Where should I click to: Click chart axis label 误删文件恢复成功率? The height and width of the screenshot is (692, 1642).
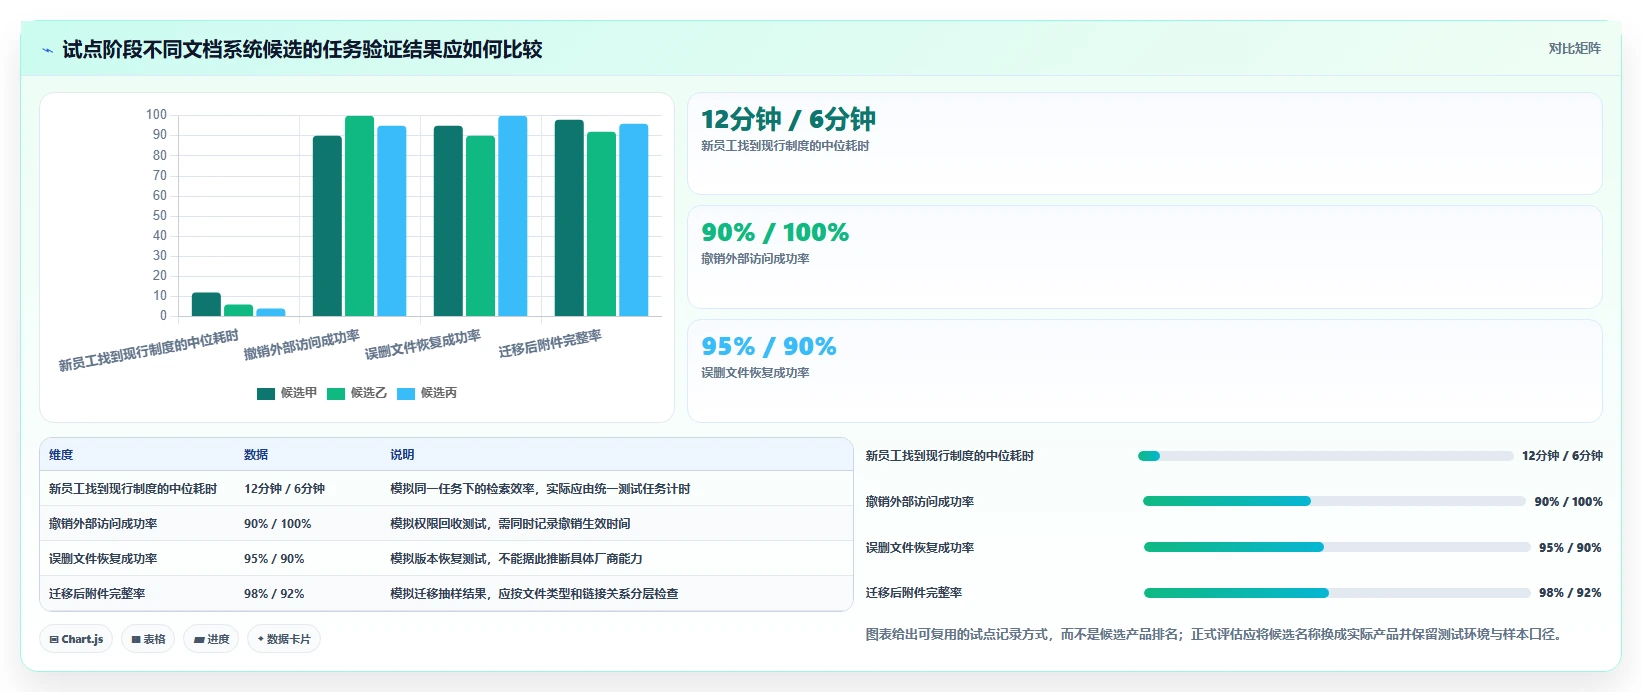(423, 345)
